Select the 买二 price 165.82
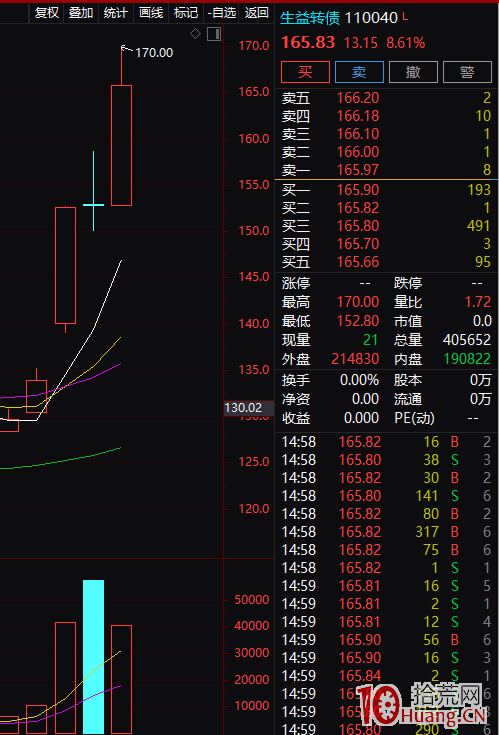The width and height of the screenshot is (499, 735). click(357, 208)
